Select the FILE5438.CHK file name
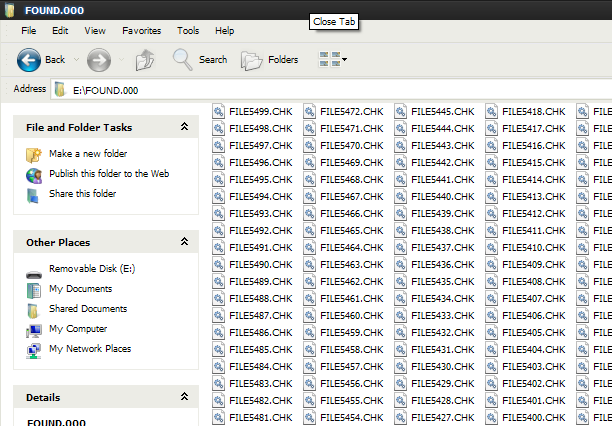 pos(443,231)
